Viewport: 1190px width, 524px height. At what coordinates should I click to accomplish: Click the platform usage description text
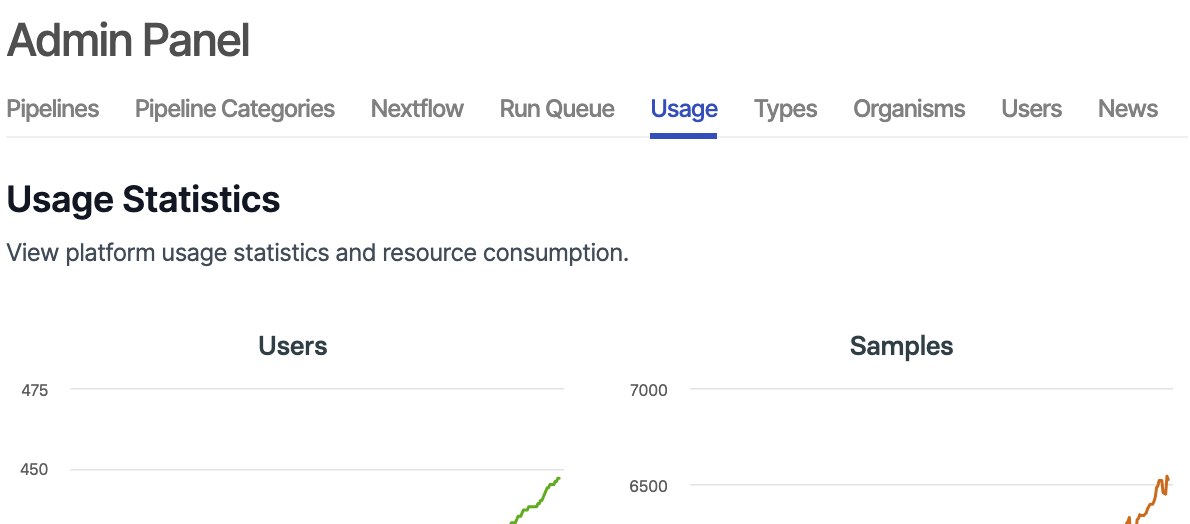[317, 253]
